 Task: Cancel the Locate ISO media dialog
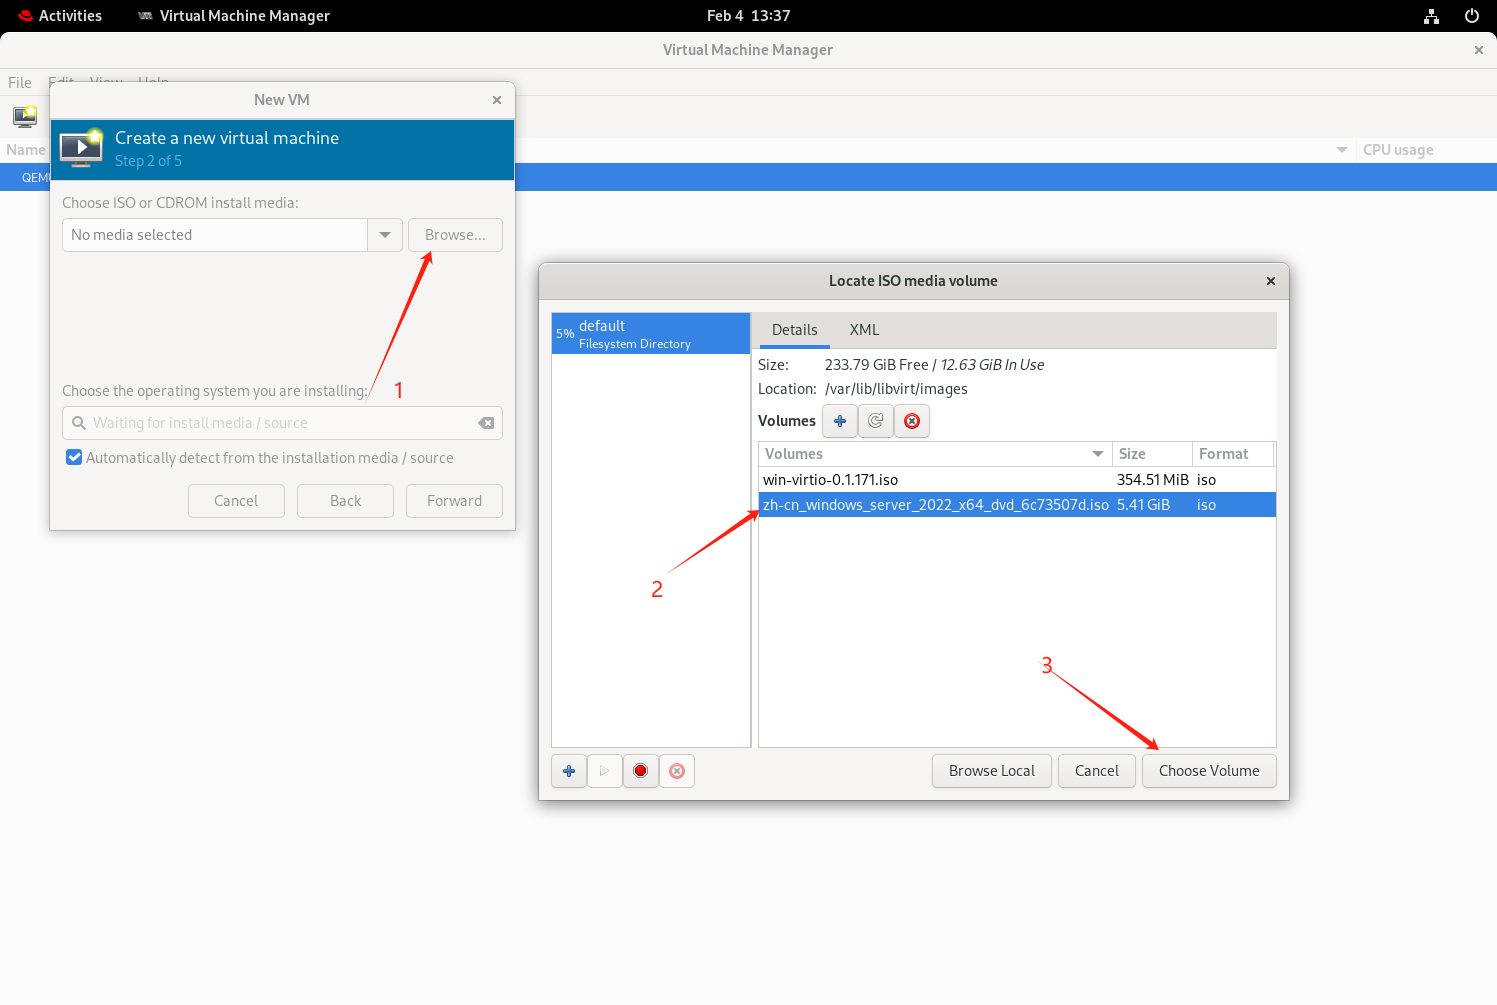1097,771
